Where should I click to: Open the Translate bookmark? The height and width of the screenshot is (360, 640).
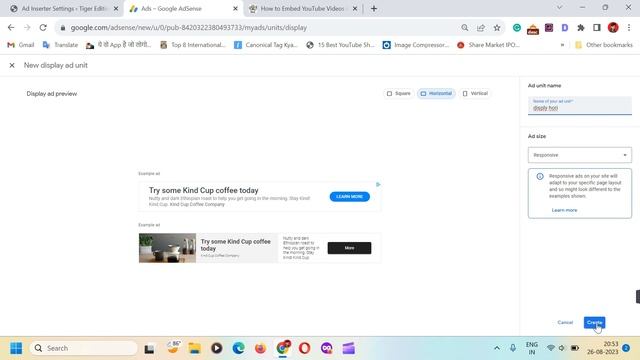pyautogui.click(x=60, y=45)
